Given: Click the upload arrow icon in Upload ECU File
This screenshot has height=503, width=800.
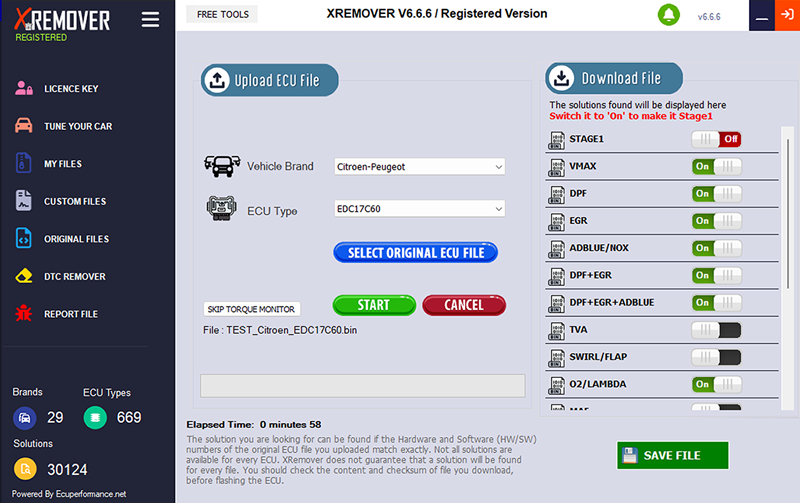Looking at the screenshot, I should (x=217, y=80).
